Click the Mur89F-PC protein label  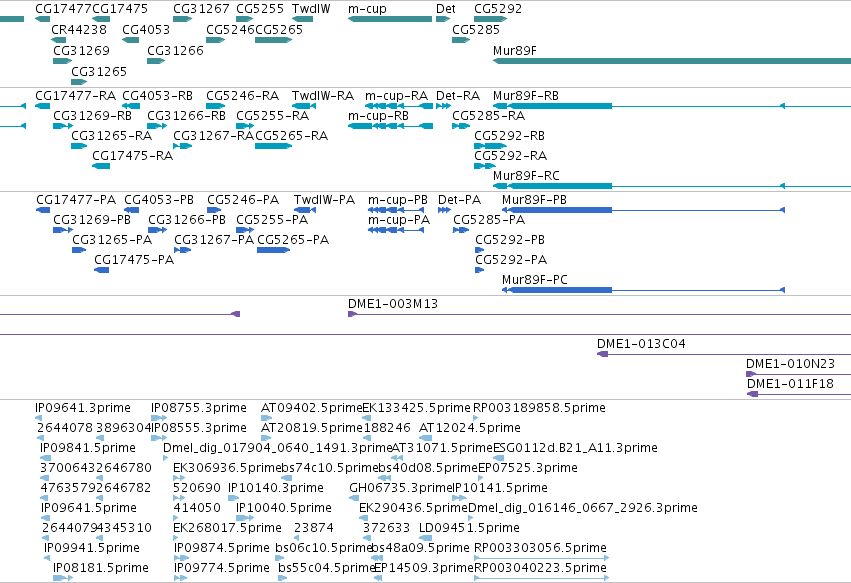click(535, 280)
